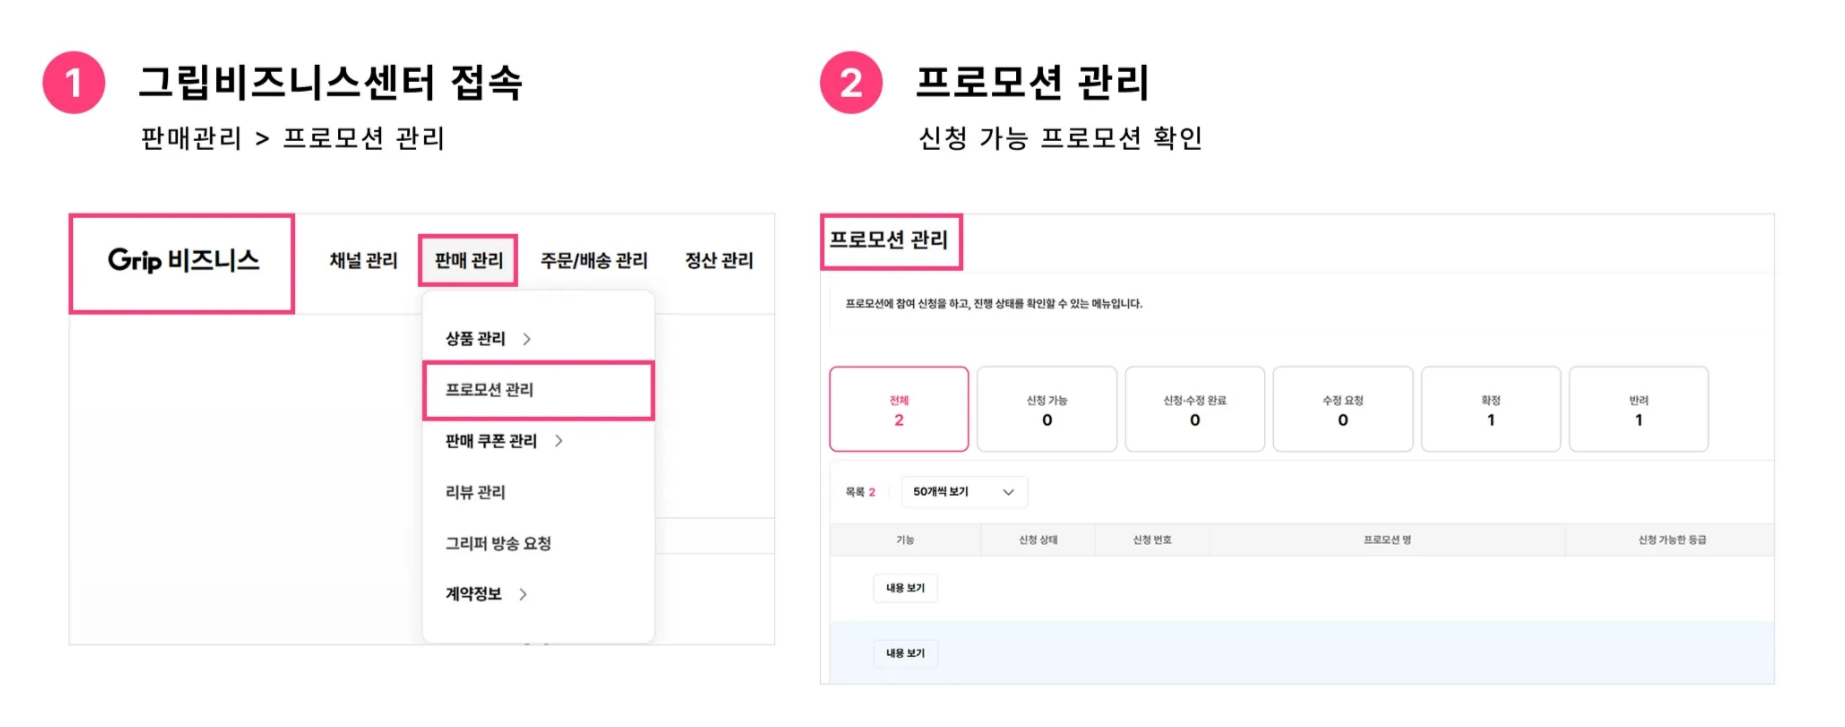This screenshot has width=1845, height=727.
Task: Open the 판매 관리 menu
Action: click(x=468, y=261)
